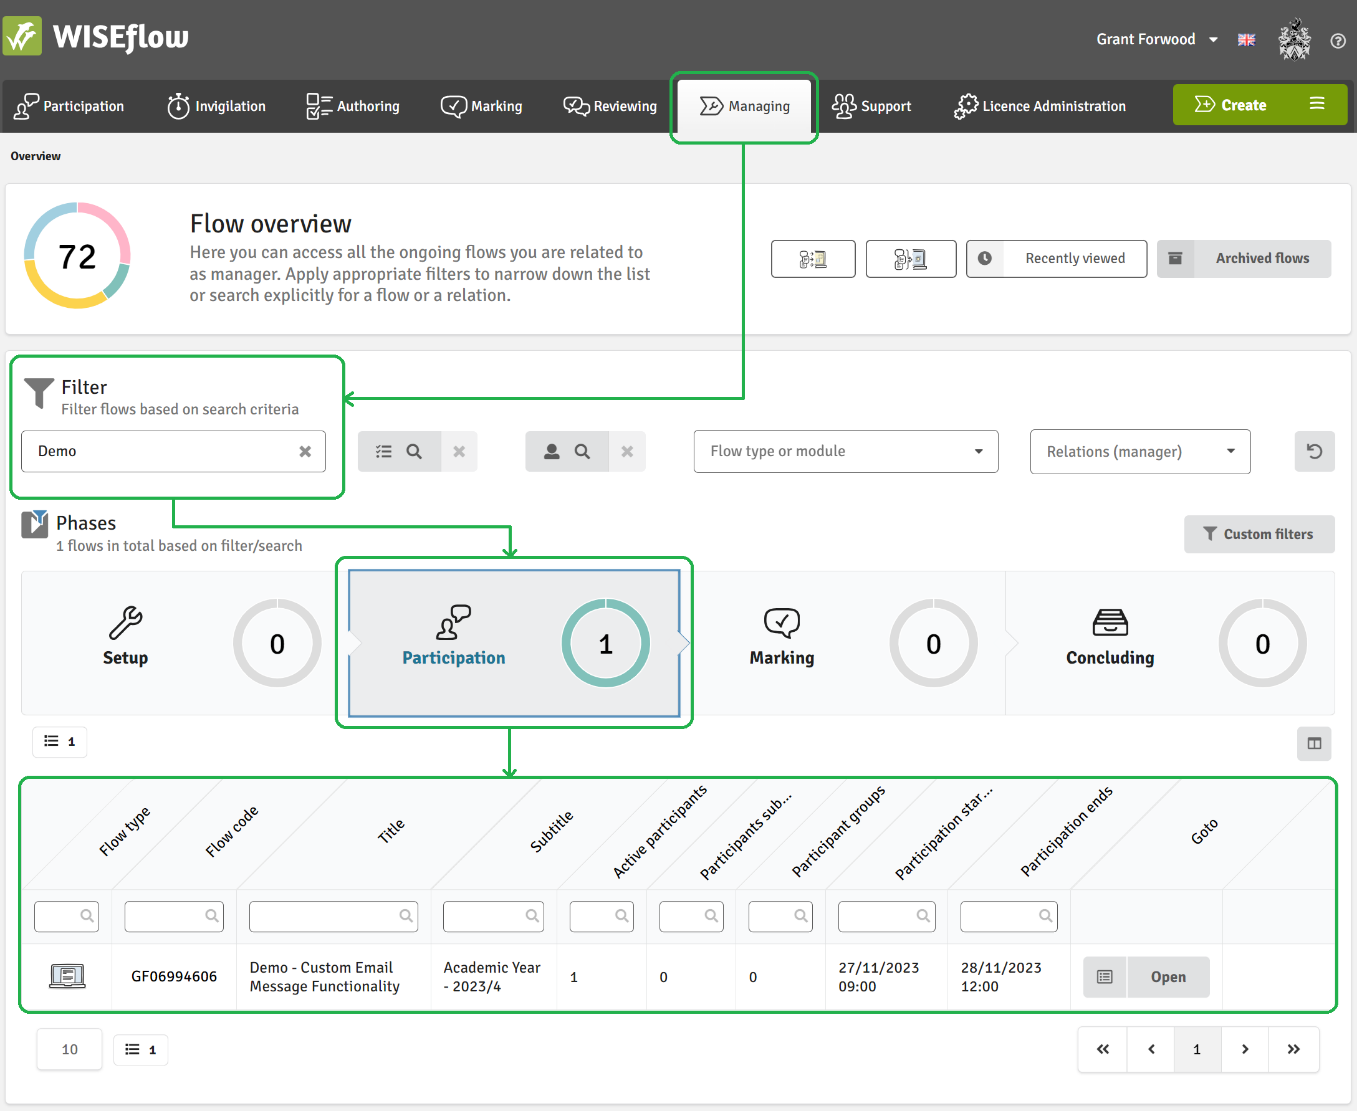
Task: Clear the person search filter
Action: coord(627,452)
